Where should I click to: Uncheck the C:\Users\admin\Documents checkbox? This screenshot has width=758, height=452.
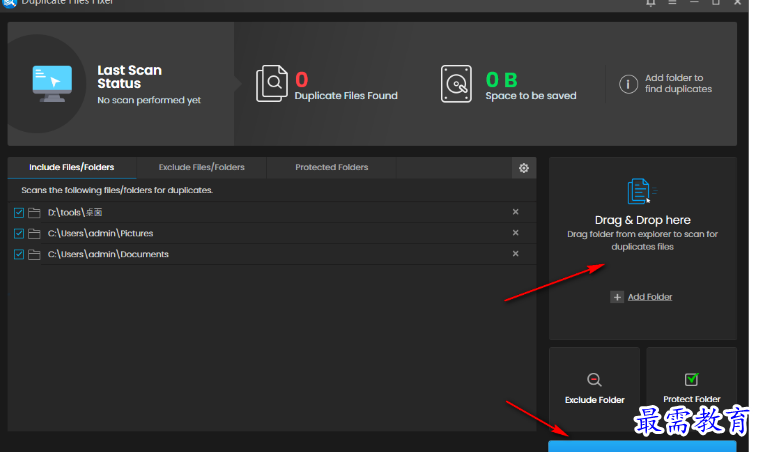19,254
